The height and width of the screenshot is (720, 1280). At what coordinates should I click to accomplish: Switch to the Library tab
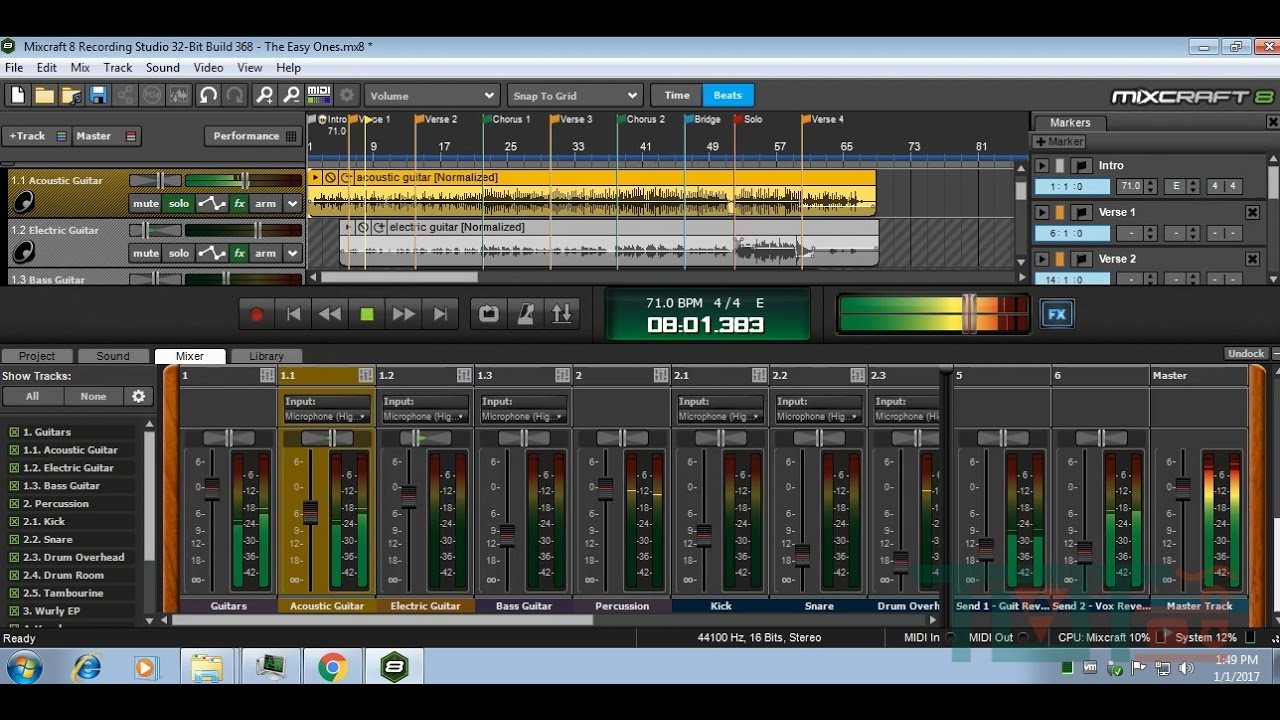pyautogui.click(x=266, y=356)
